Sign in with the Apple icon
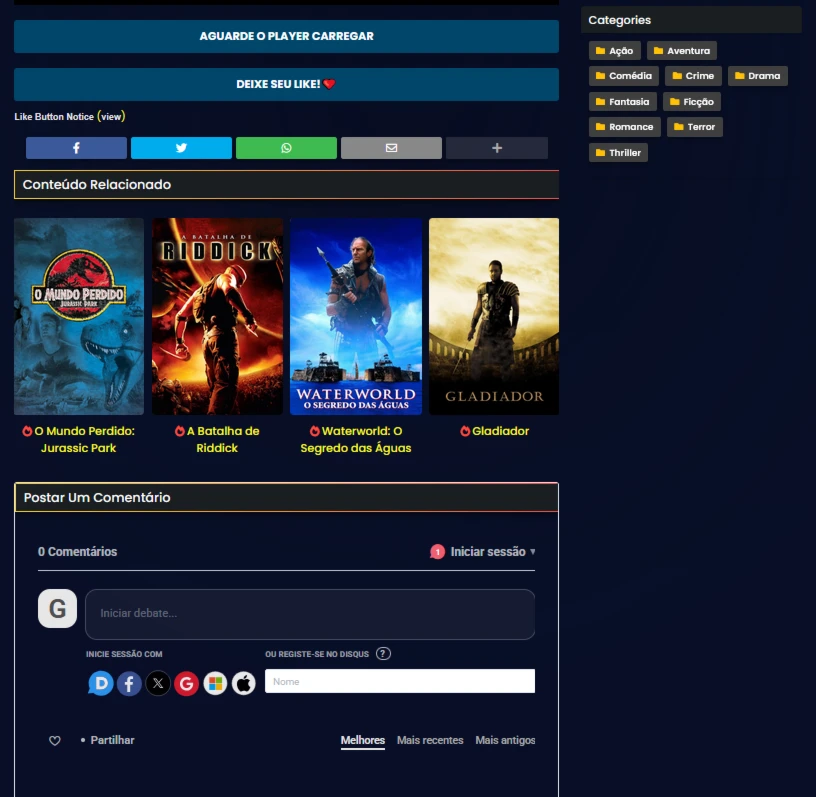 244,683
